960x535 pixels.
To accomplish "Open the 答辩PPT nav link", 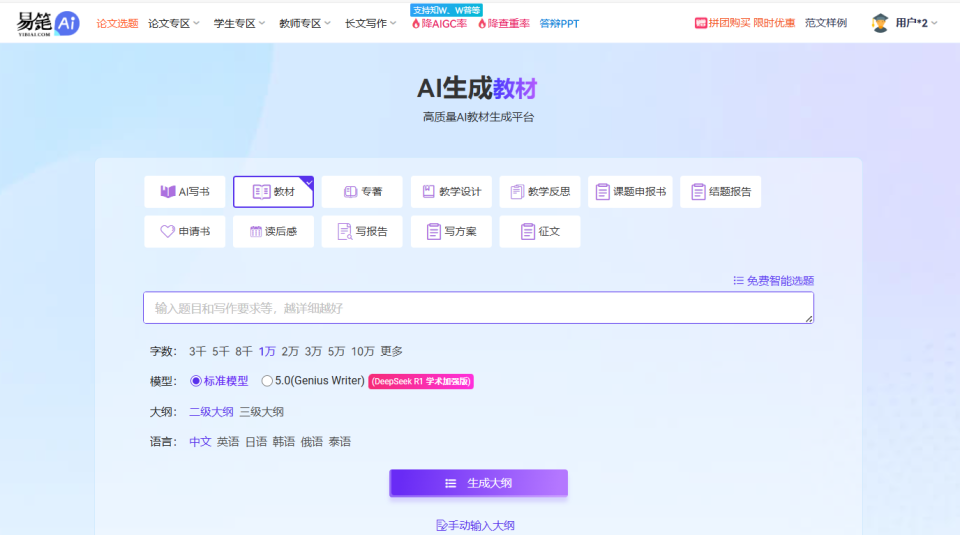I will 559,23.
